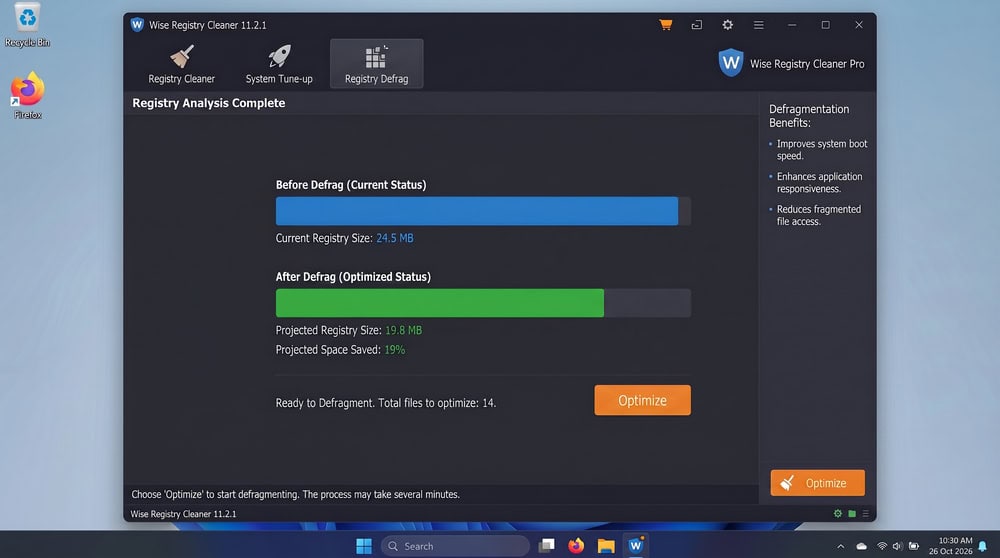Open the clock and date display

(950, 546)
